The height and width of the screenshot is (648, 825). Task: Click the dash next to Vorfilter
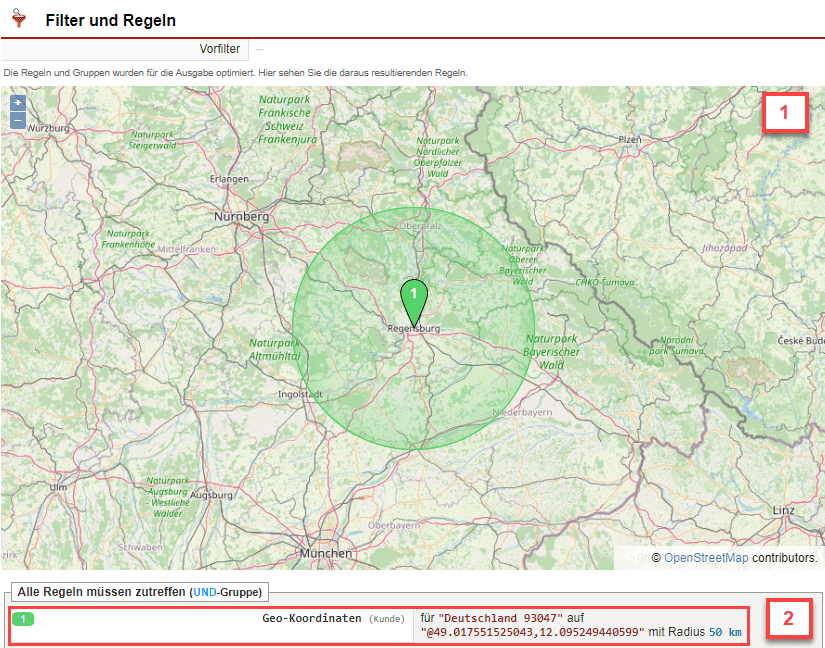click(259, 49)
